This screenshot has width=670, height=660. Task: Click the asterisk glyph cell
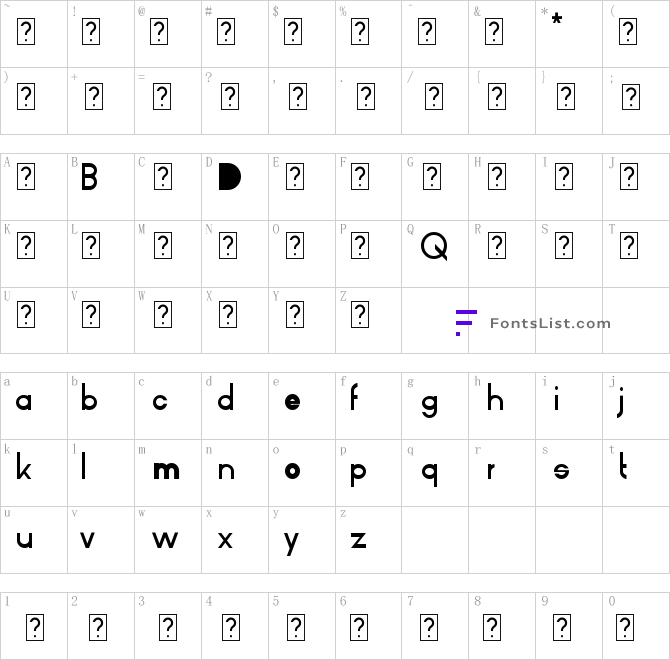pos(557,19)
